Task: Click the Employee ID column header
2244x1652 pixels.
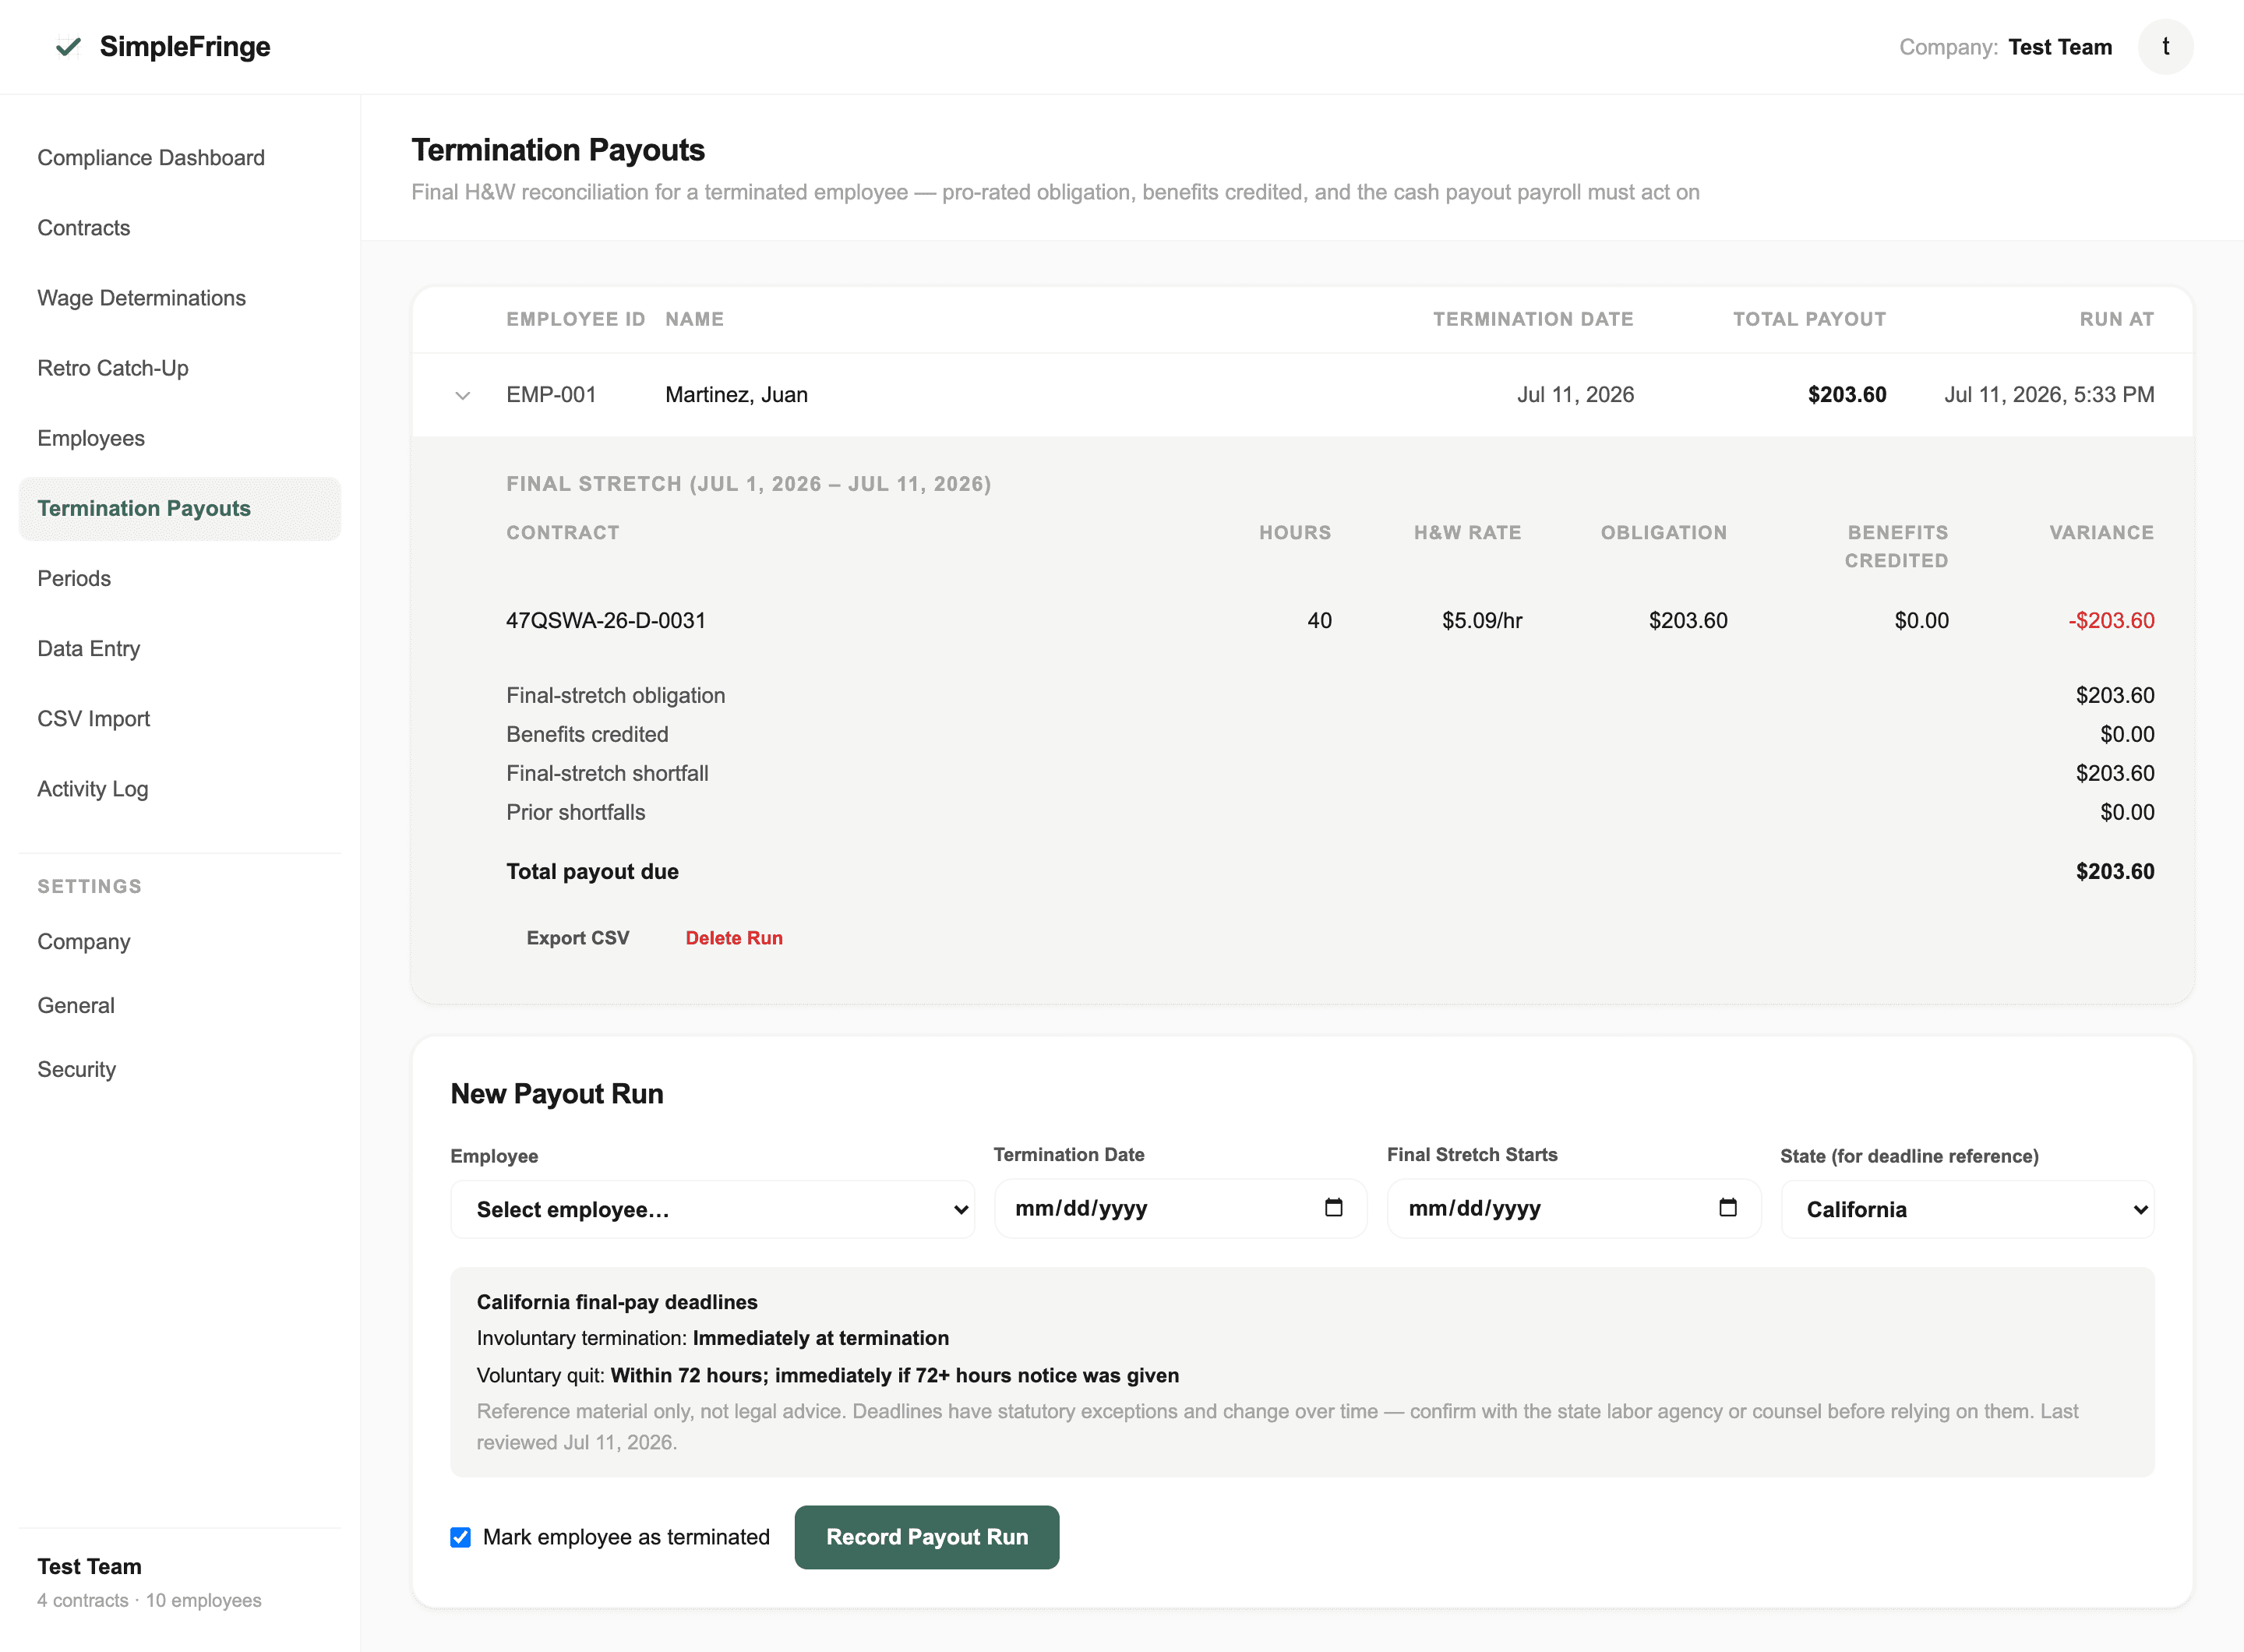Action: pyautogui.click(x=576, y=319)
